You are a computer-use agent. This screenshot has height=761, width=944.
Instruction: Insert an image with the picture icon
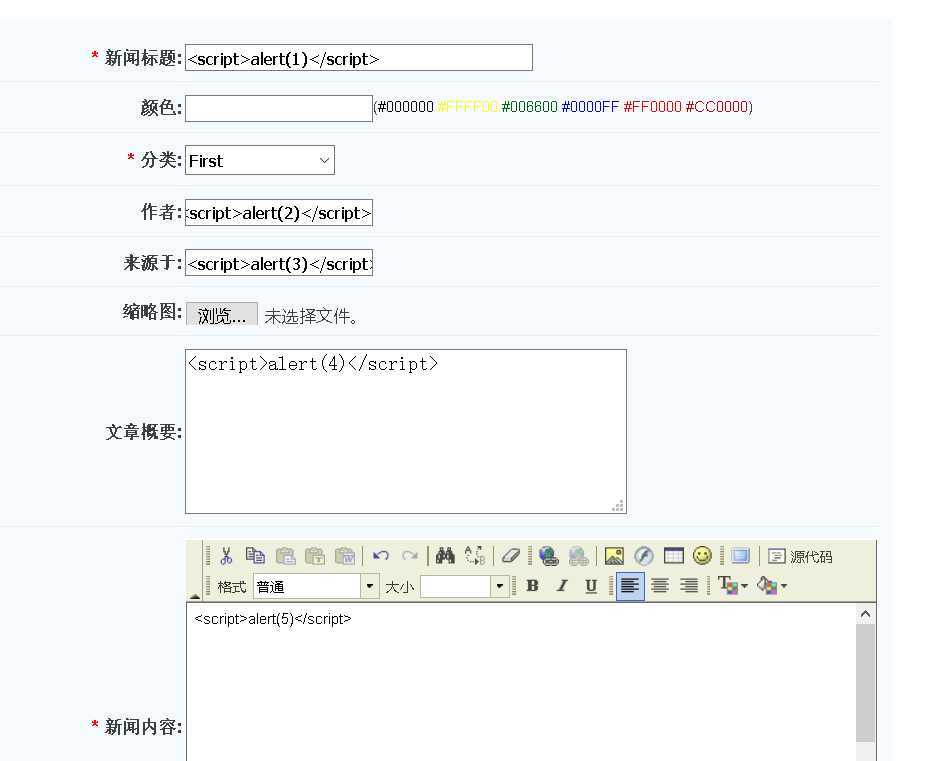pyautogui.click(x=614, y=556)
